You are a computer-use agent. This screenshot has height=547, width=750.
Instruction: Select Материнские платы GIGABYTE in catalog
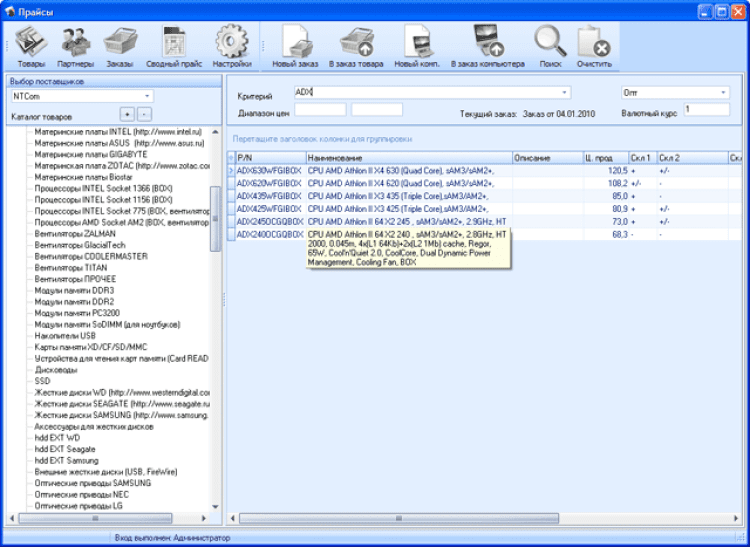click(x=91, y=154)
